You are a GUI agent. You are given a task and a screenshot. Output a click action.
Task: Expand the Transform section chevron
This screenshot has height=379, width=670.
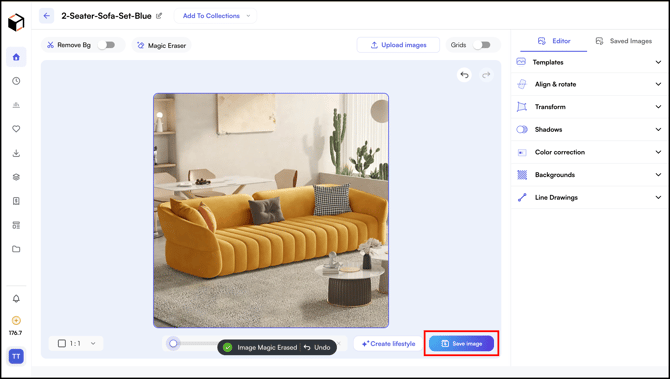pyautogui.click(x=658, y=107)
